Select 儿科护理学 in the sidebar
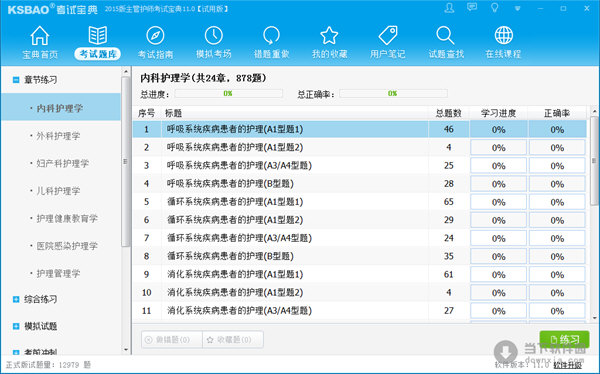This screenshot has height=374, width=600. (x=59, y=191)
